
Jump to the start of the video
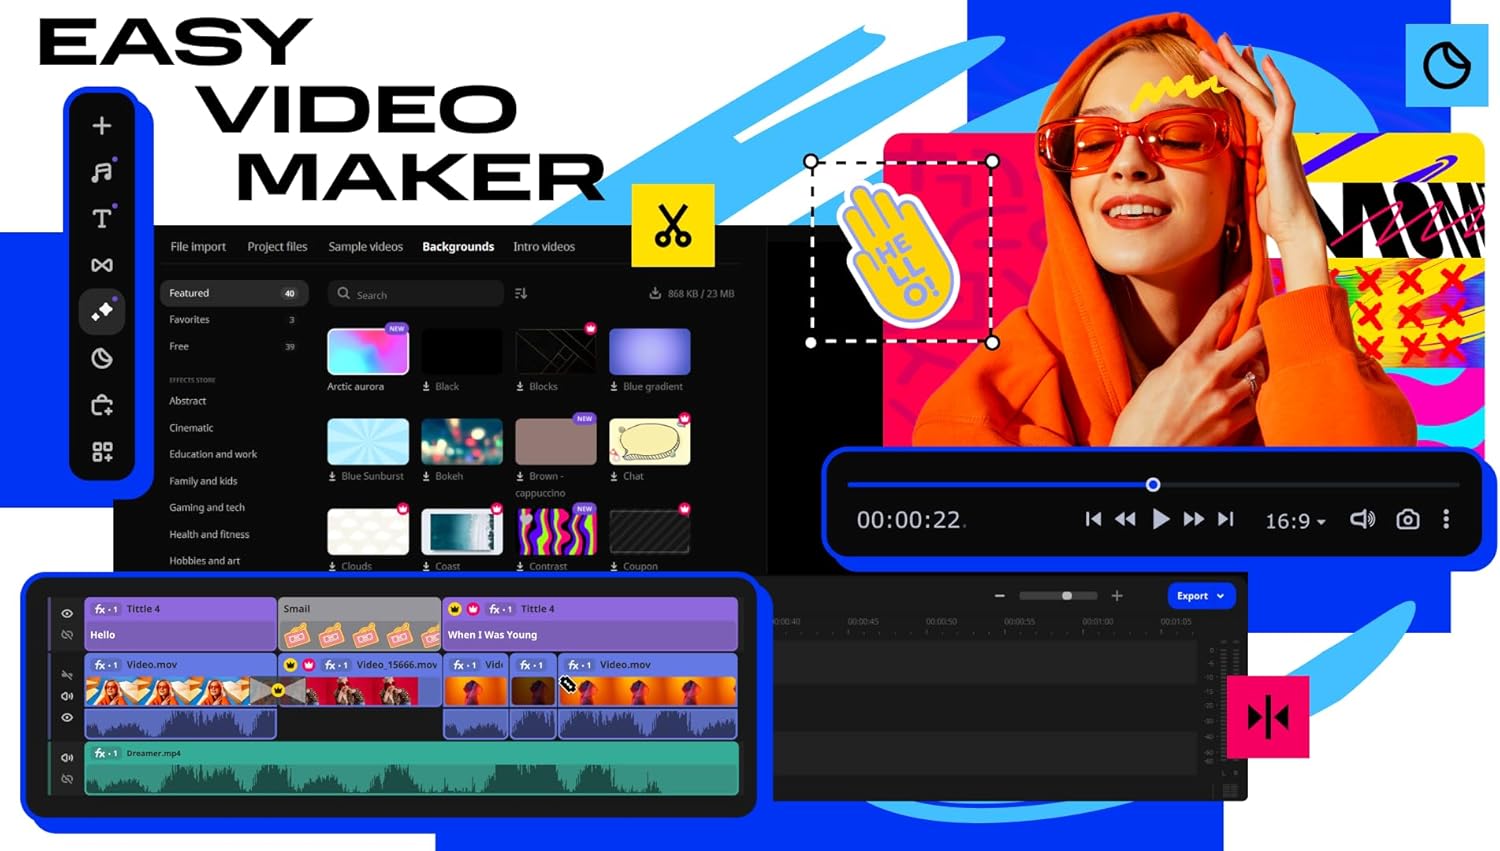pyautogui.click(x=1093, y=519)
